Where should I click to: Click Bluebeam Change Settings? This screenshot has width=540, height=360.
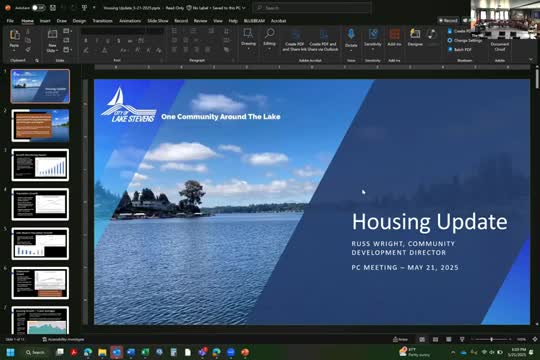464,40
